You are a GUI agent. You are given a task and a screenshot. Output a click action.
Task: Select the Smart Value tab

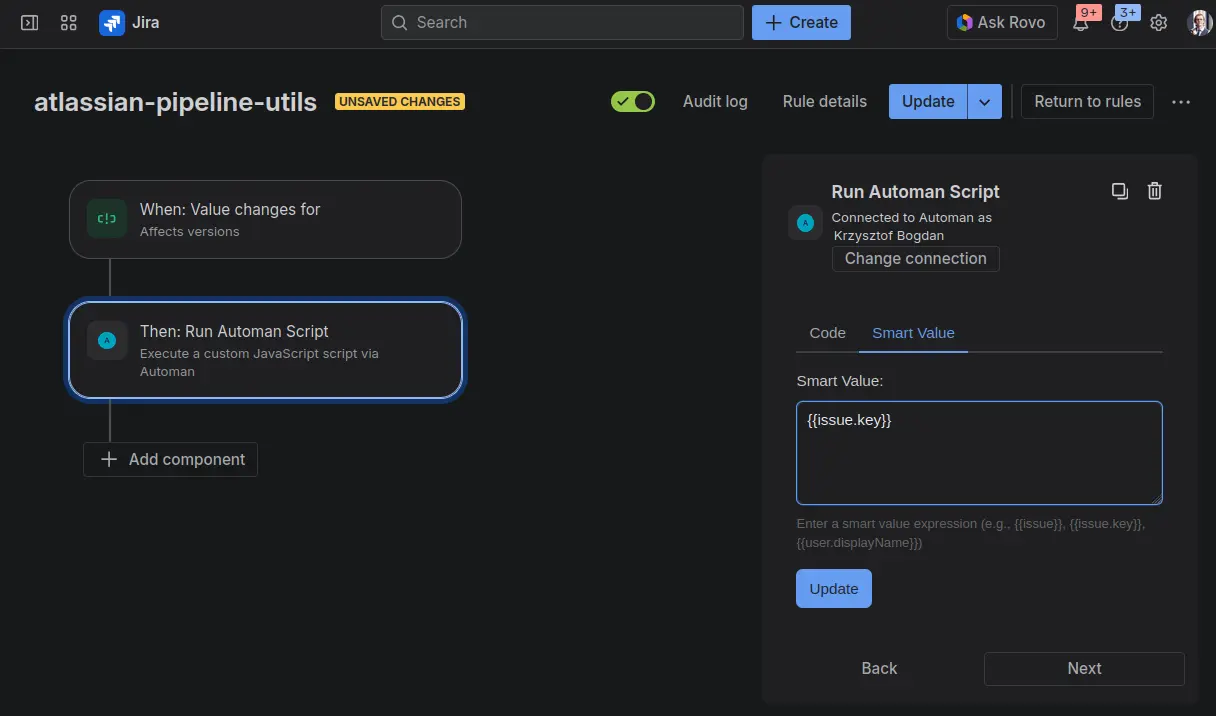(913, 333)
